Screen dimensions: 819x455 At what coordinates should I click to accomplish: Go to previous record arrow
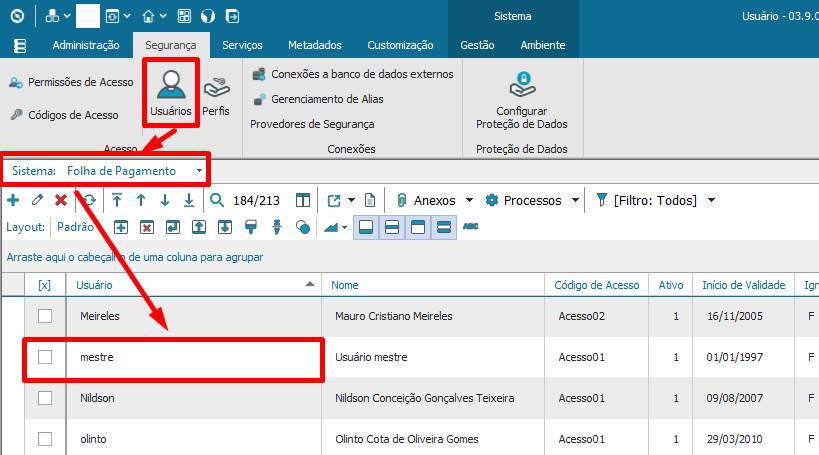pyautogui.click(x=141, y=200)
